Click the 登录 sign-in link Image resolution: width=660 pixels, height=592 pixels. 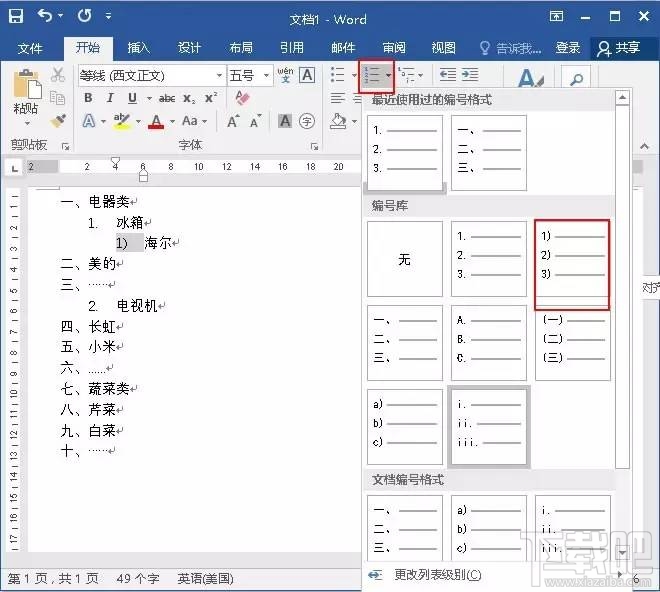point(568,48)
